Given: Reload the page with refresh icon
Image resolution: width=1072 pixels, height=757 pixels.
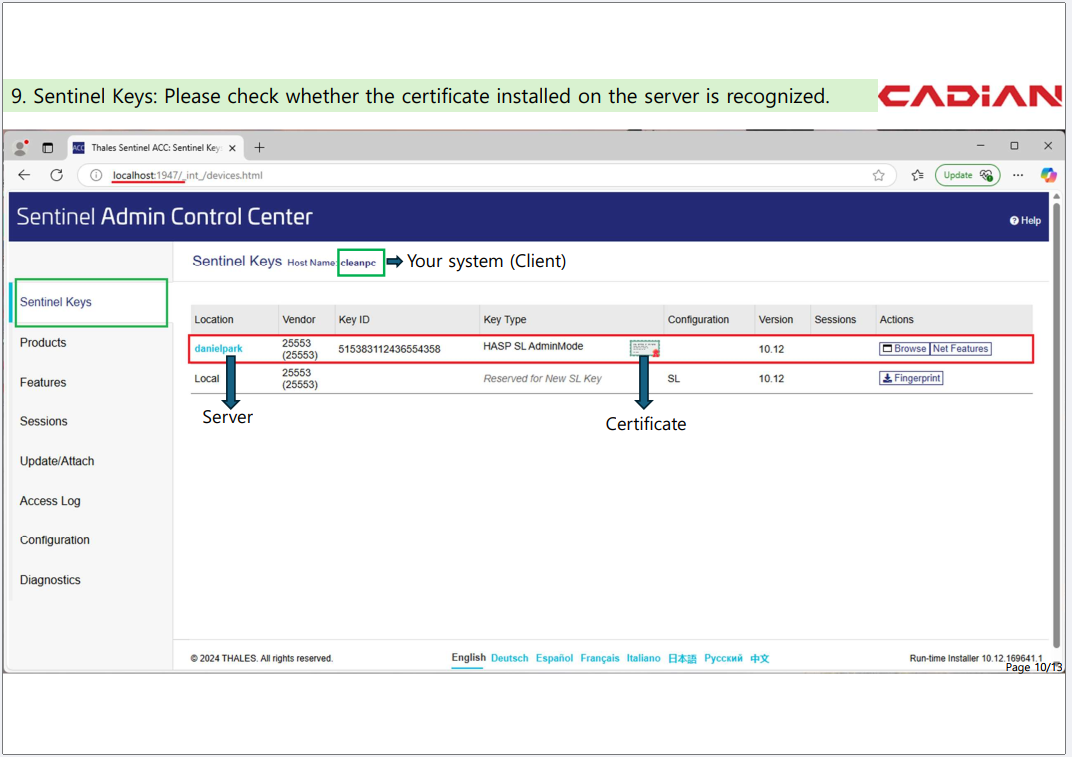Looking at the screenshot, I should coord(57,175).
